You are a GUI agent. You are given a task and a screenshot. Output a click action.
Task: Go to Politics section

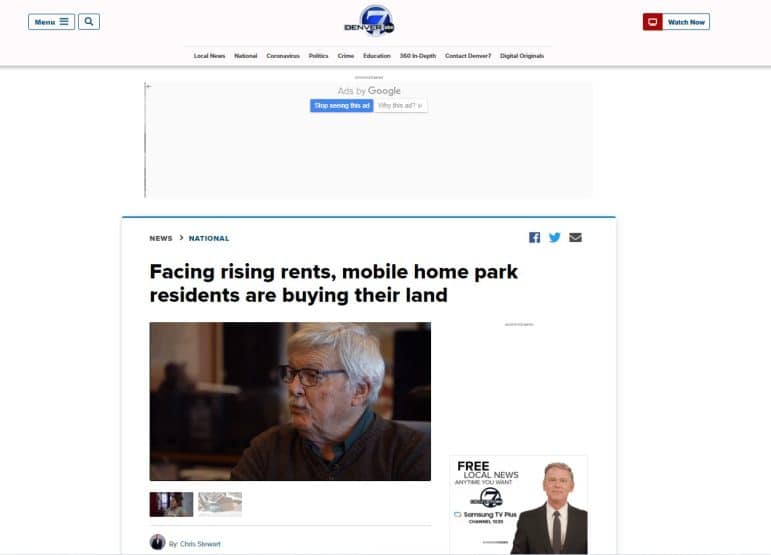pos(318,56)
